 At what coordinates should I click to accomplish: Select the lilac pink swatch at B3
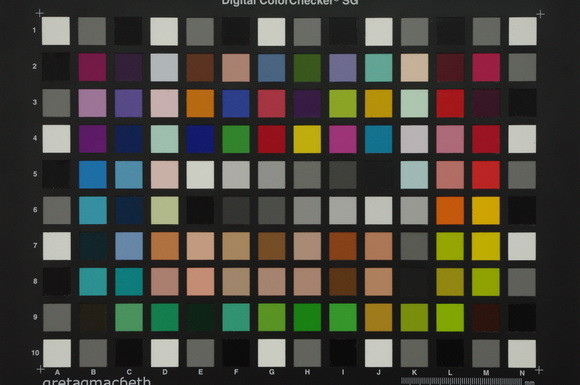pos(92,103)
